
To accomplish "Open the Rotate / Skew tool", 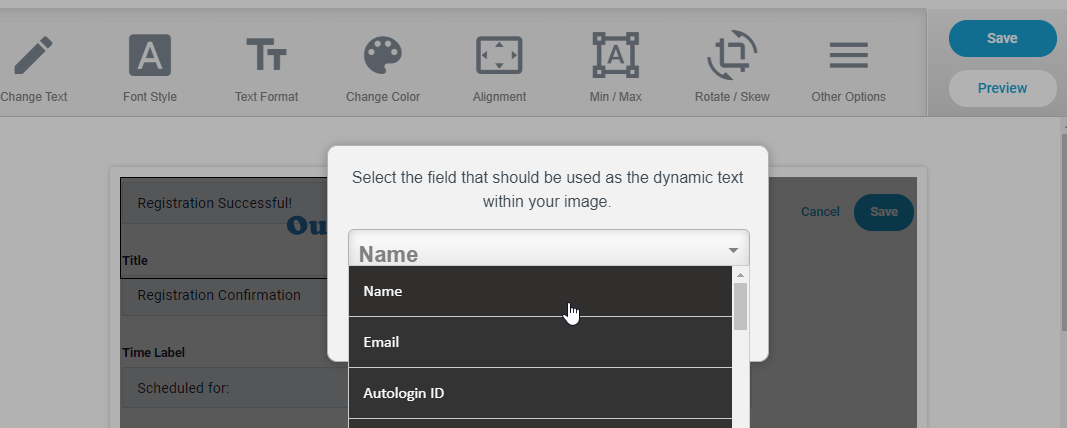I will [x=732, y=68].
